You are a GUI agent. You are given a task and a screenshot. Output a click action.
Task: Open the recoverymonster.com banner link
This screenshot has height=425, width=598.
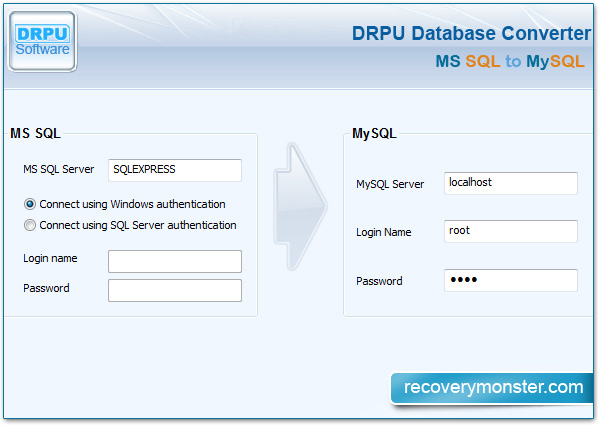click(x=492, y=388)
